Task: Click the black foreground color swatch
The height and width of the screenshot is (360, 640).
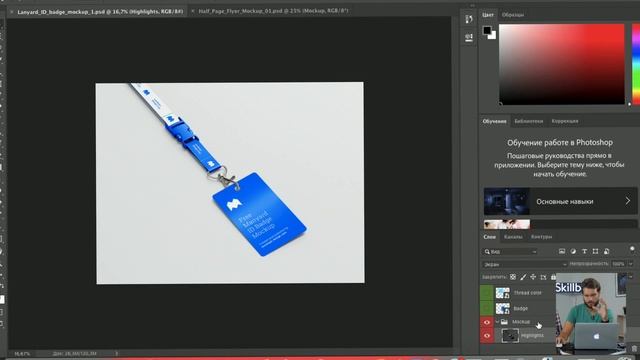Action: point(487,30)
